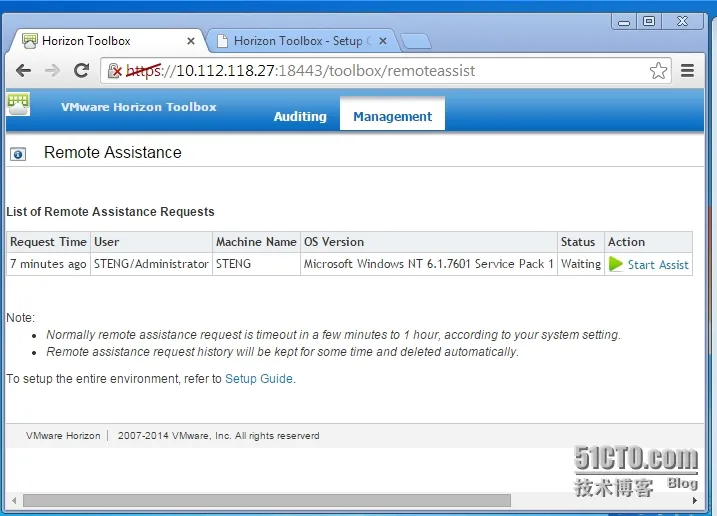
Task: Click 'List of Remote Assistance Requests' heading
Action: click(x=110, y=212)
